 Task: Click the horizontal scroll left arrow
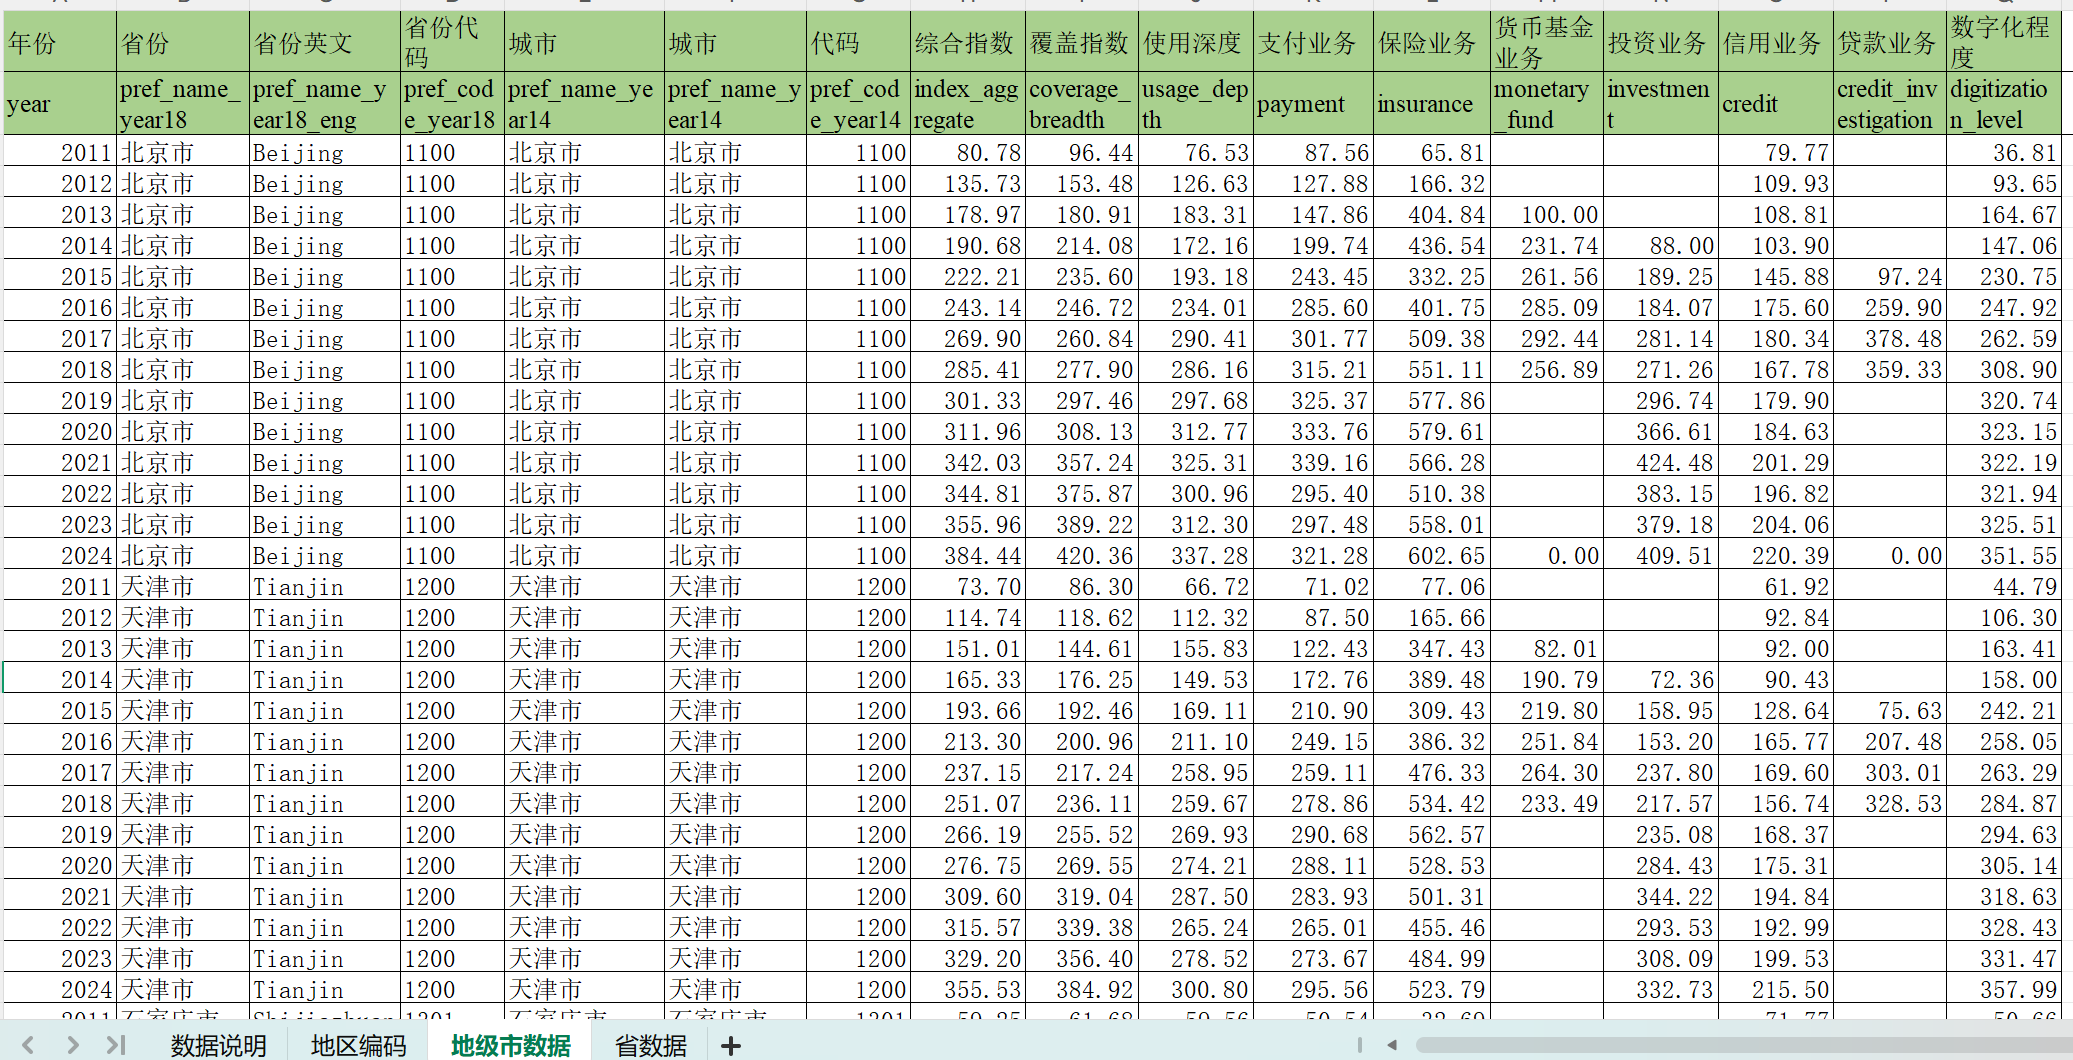click(1391, 1045)
